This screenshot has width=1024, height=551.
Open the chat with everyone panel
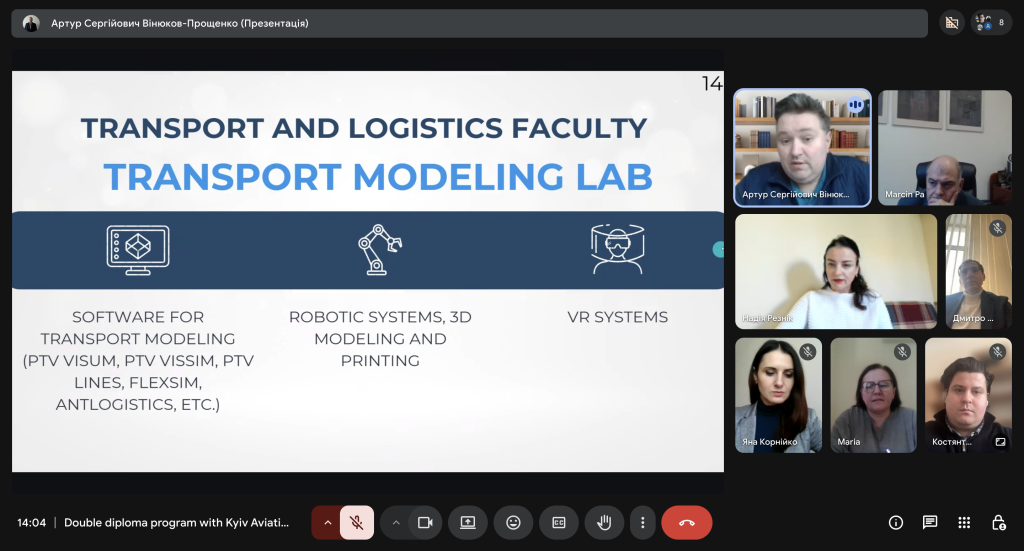point(930,522)
